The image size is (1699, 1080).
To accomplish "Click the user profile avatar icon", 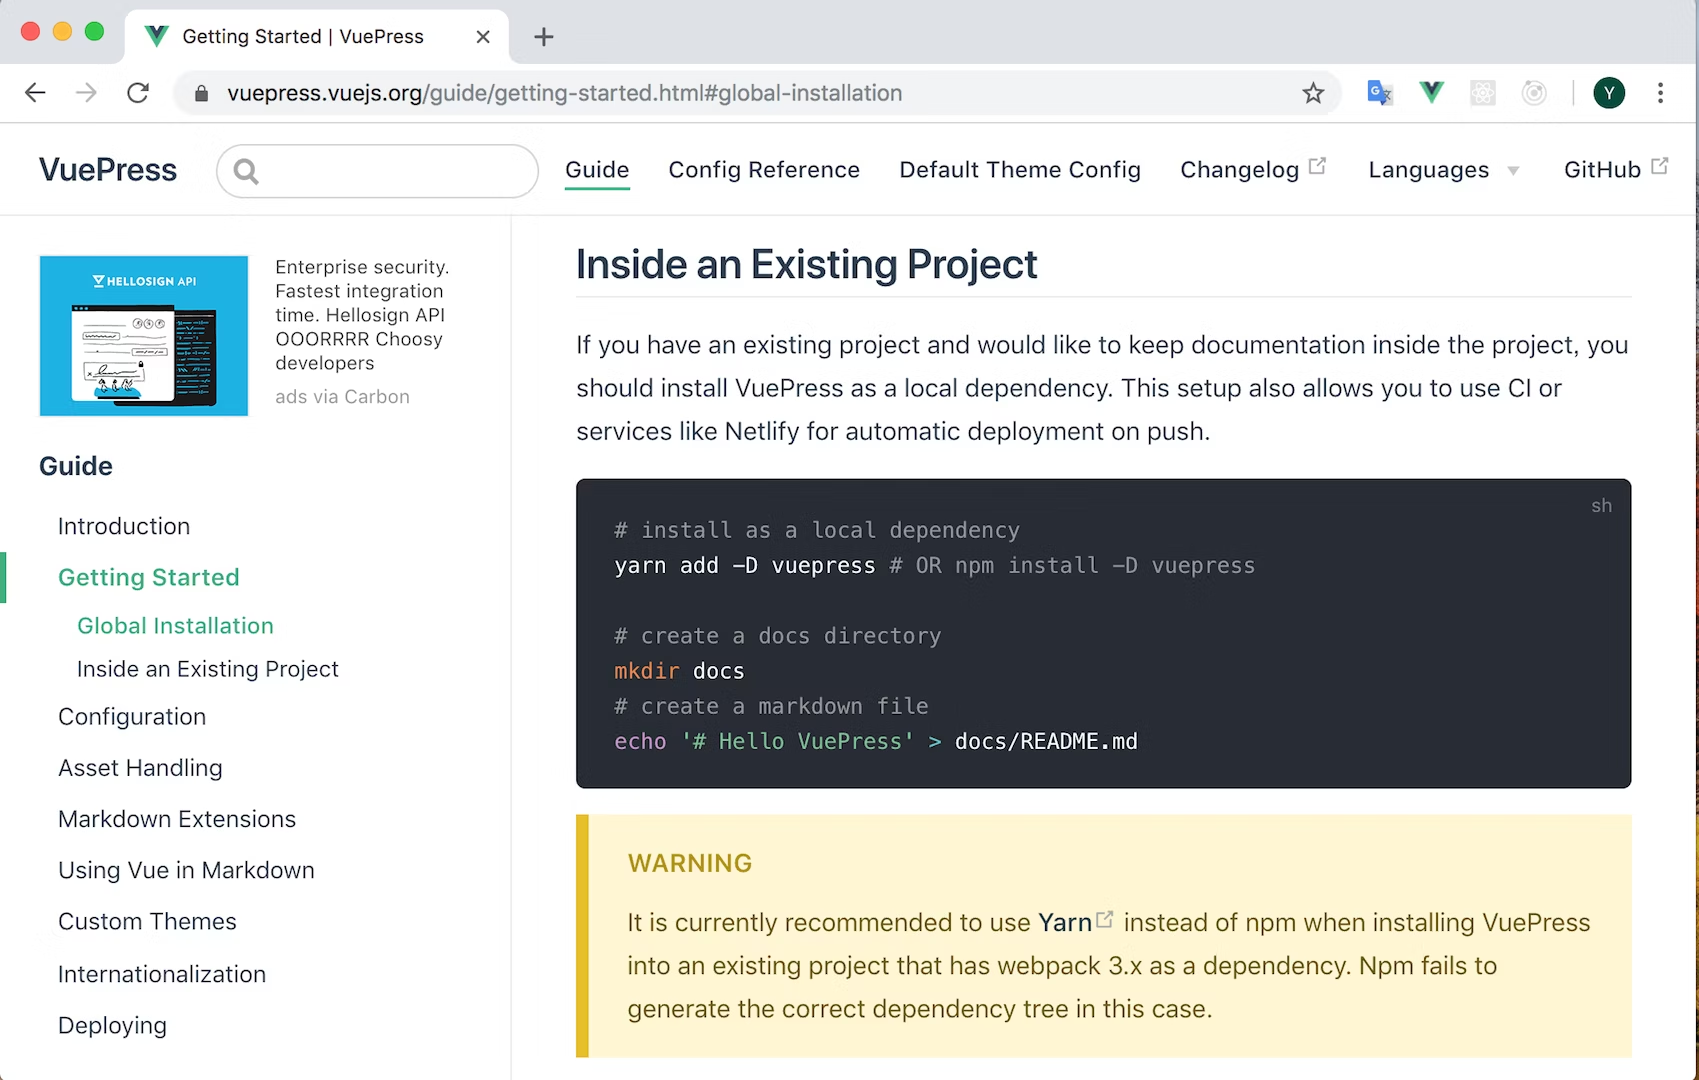I will click(x=1608, y=93).
